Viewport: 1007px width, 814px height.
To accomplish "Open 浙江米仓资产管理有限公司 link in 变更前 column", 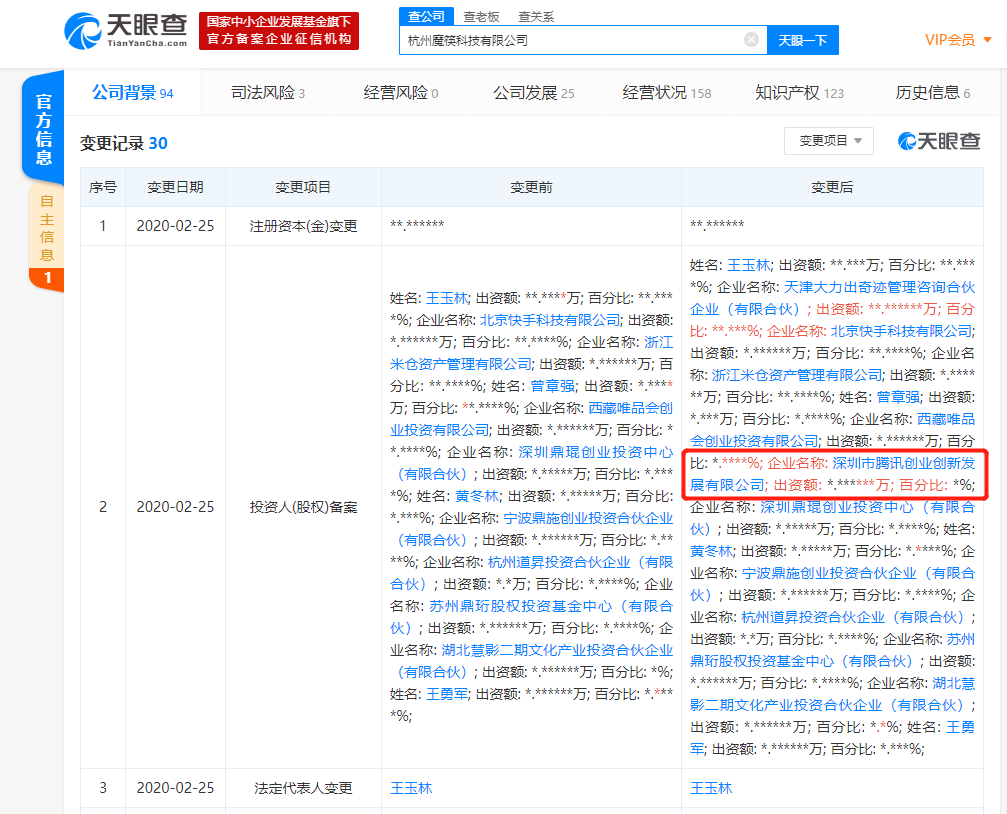I will pos(531,353).
